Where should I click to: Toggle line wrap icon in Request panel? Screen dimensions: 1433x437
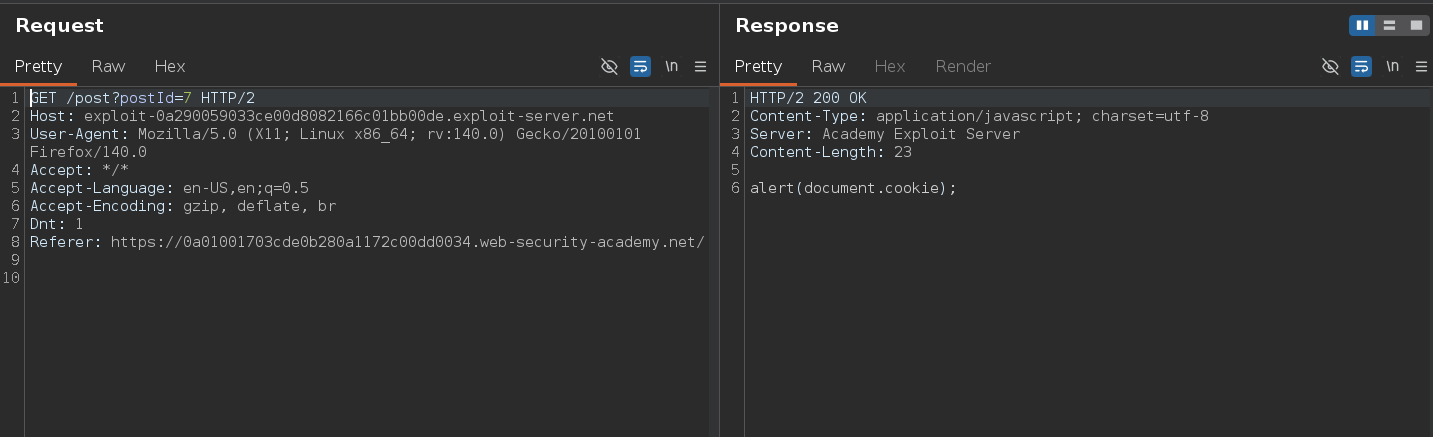pos(640,66)
